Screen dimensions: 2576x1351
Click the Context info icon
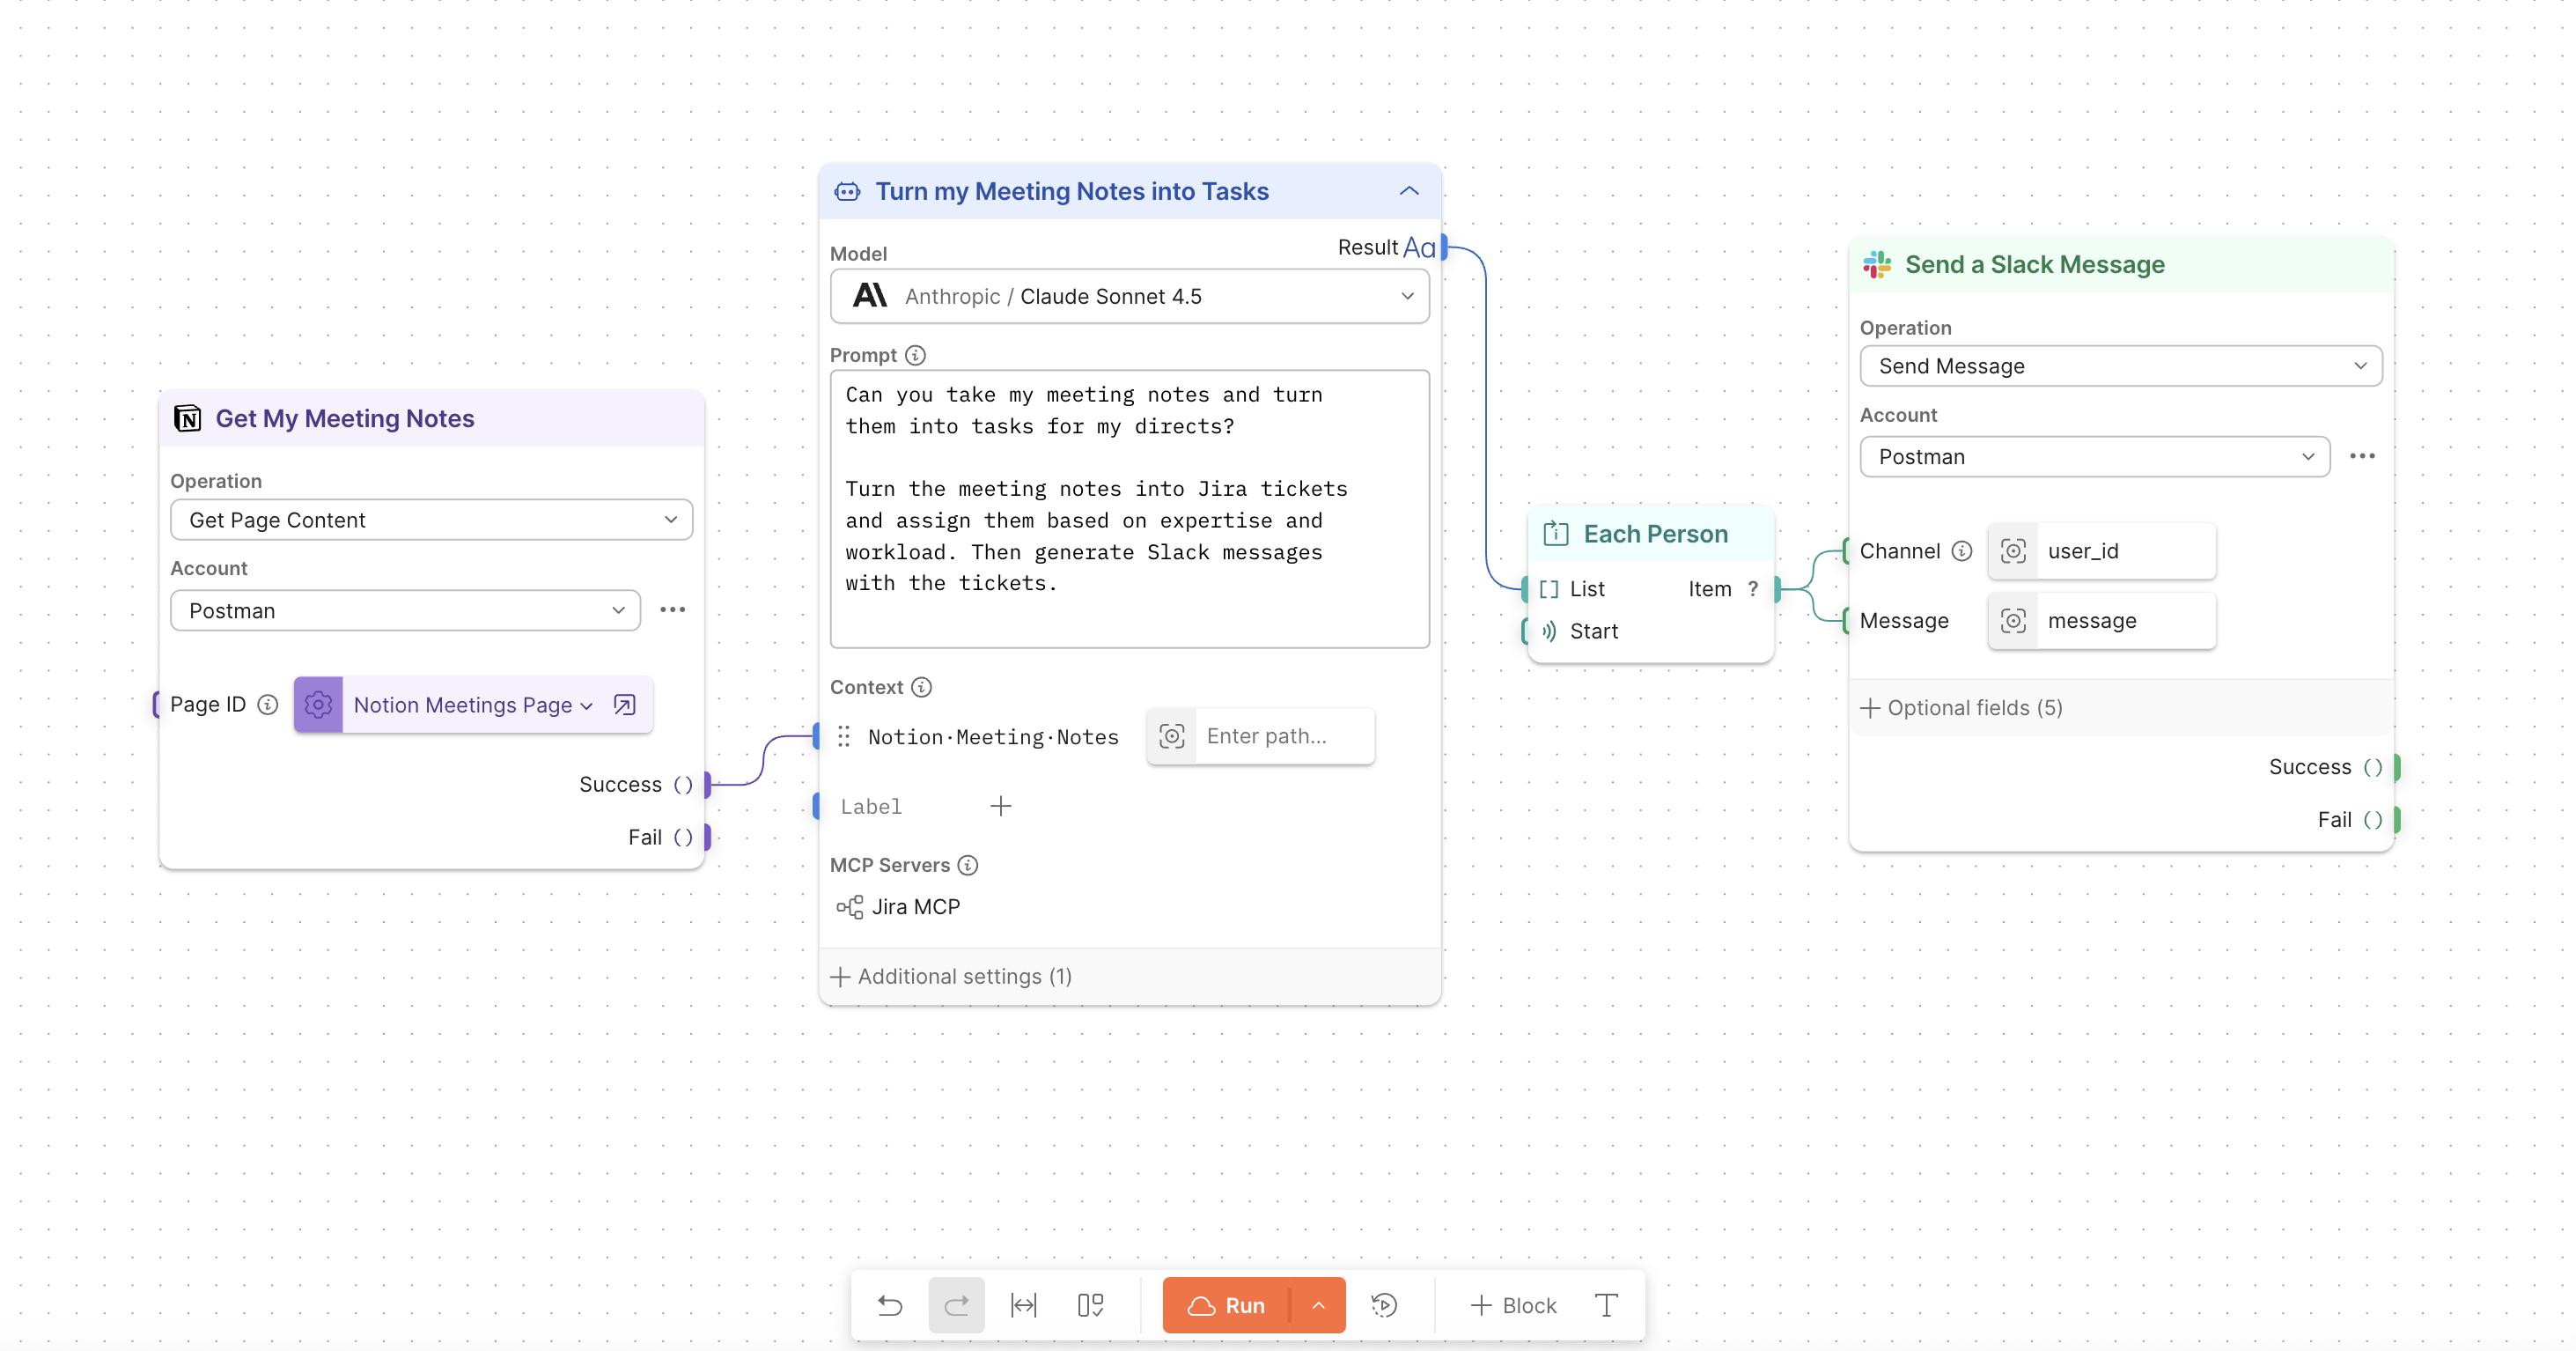[x=920, y=687]
